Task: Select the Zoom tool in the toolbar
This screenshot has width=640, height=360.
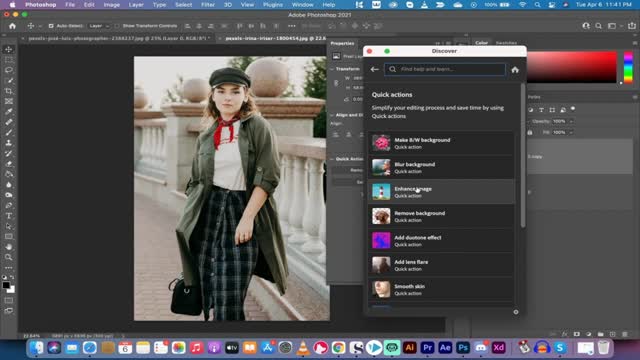Action: [x=9, y=257]
